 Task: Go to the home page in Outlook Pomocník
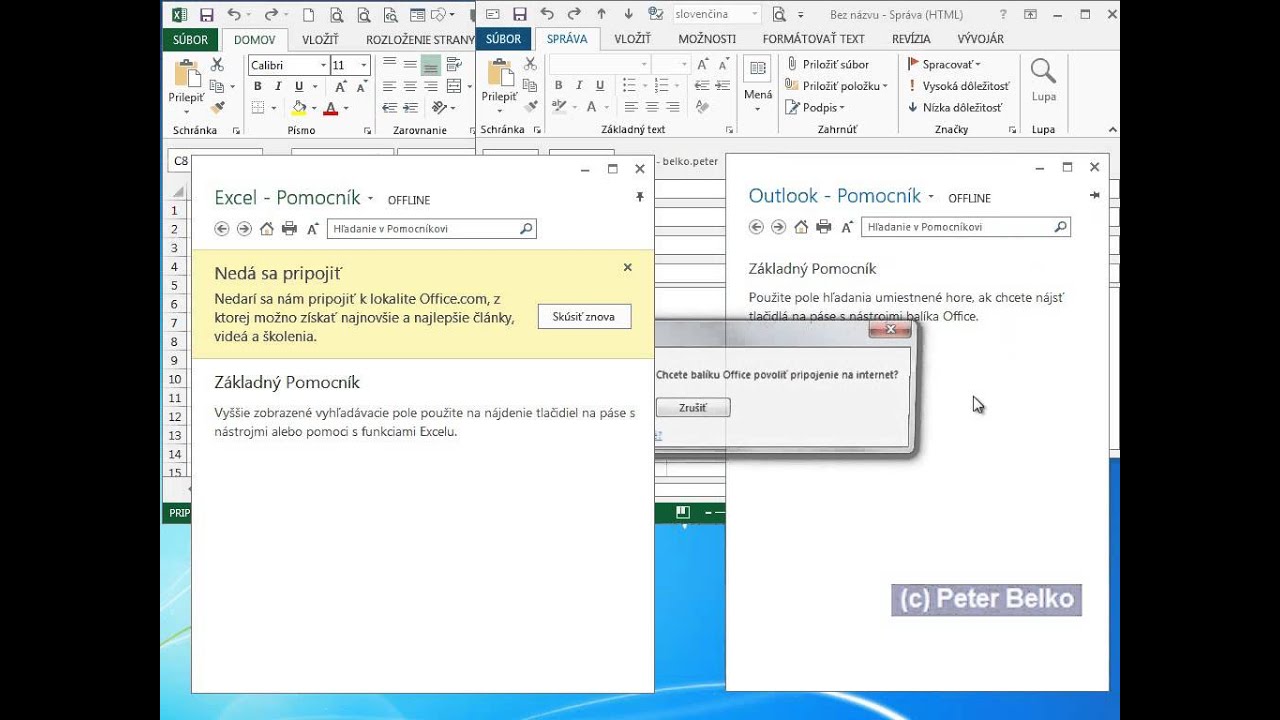801,227
